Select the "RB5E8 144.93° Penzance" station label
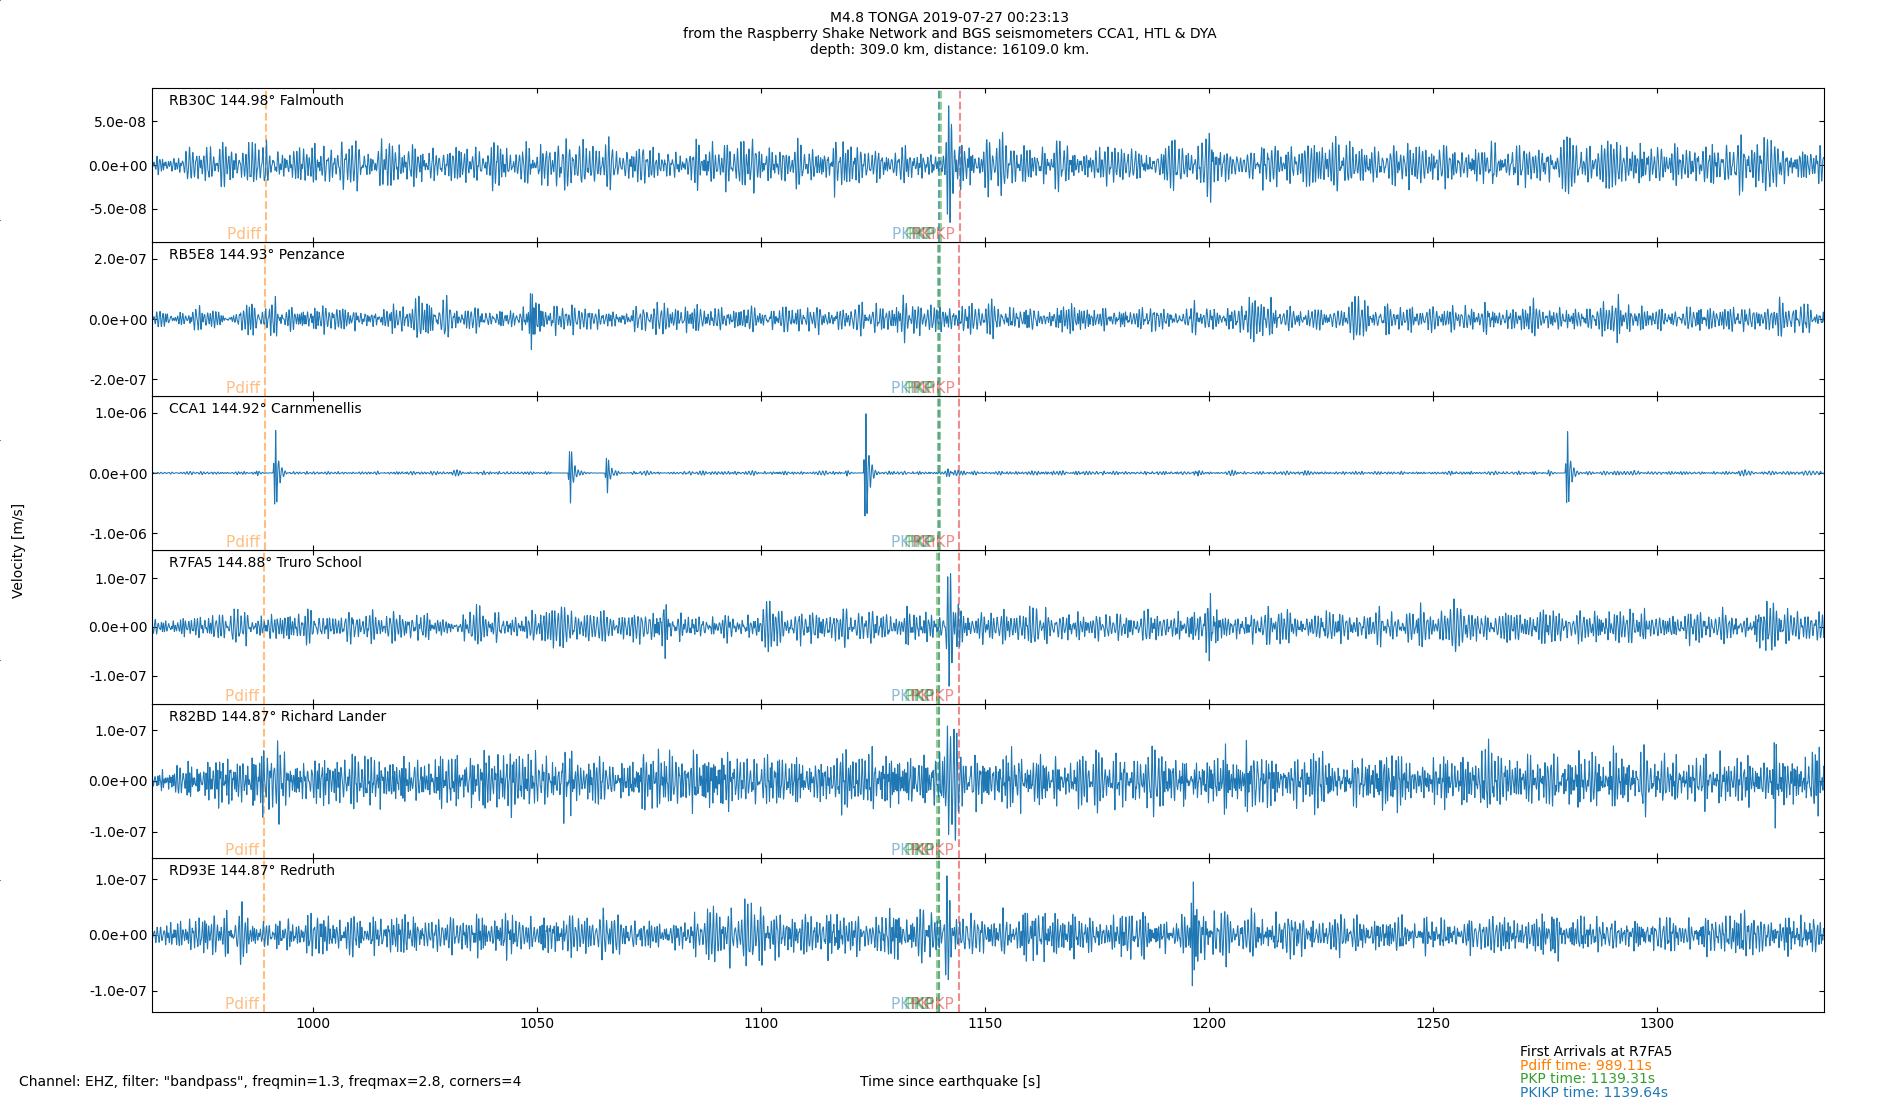This screenshot has width=1900, height=1100. coord(257,254)
